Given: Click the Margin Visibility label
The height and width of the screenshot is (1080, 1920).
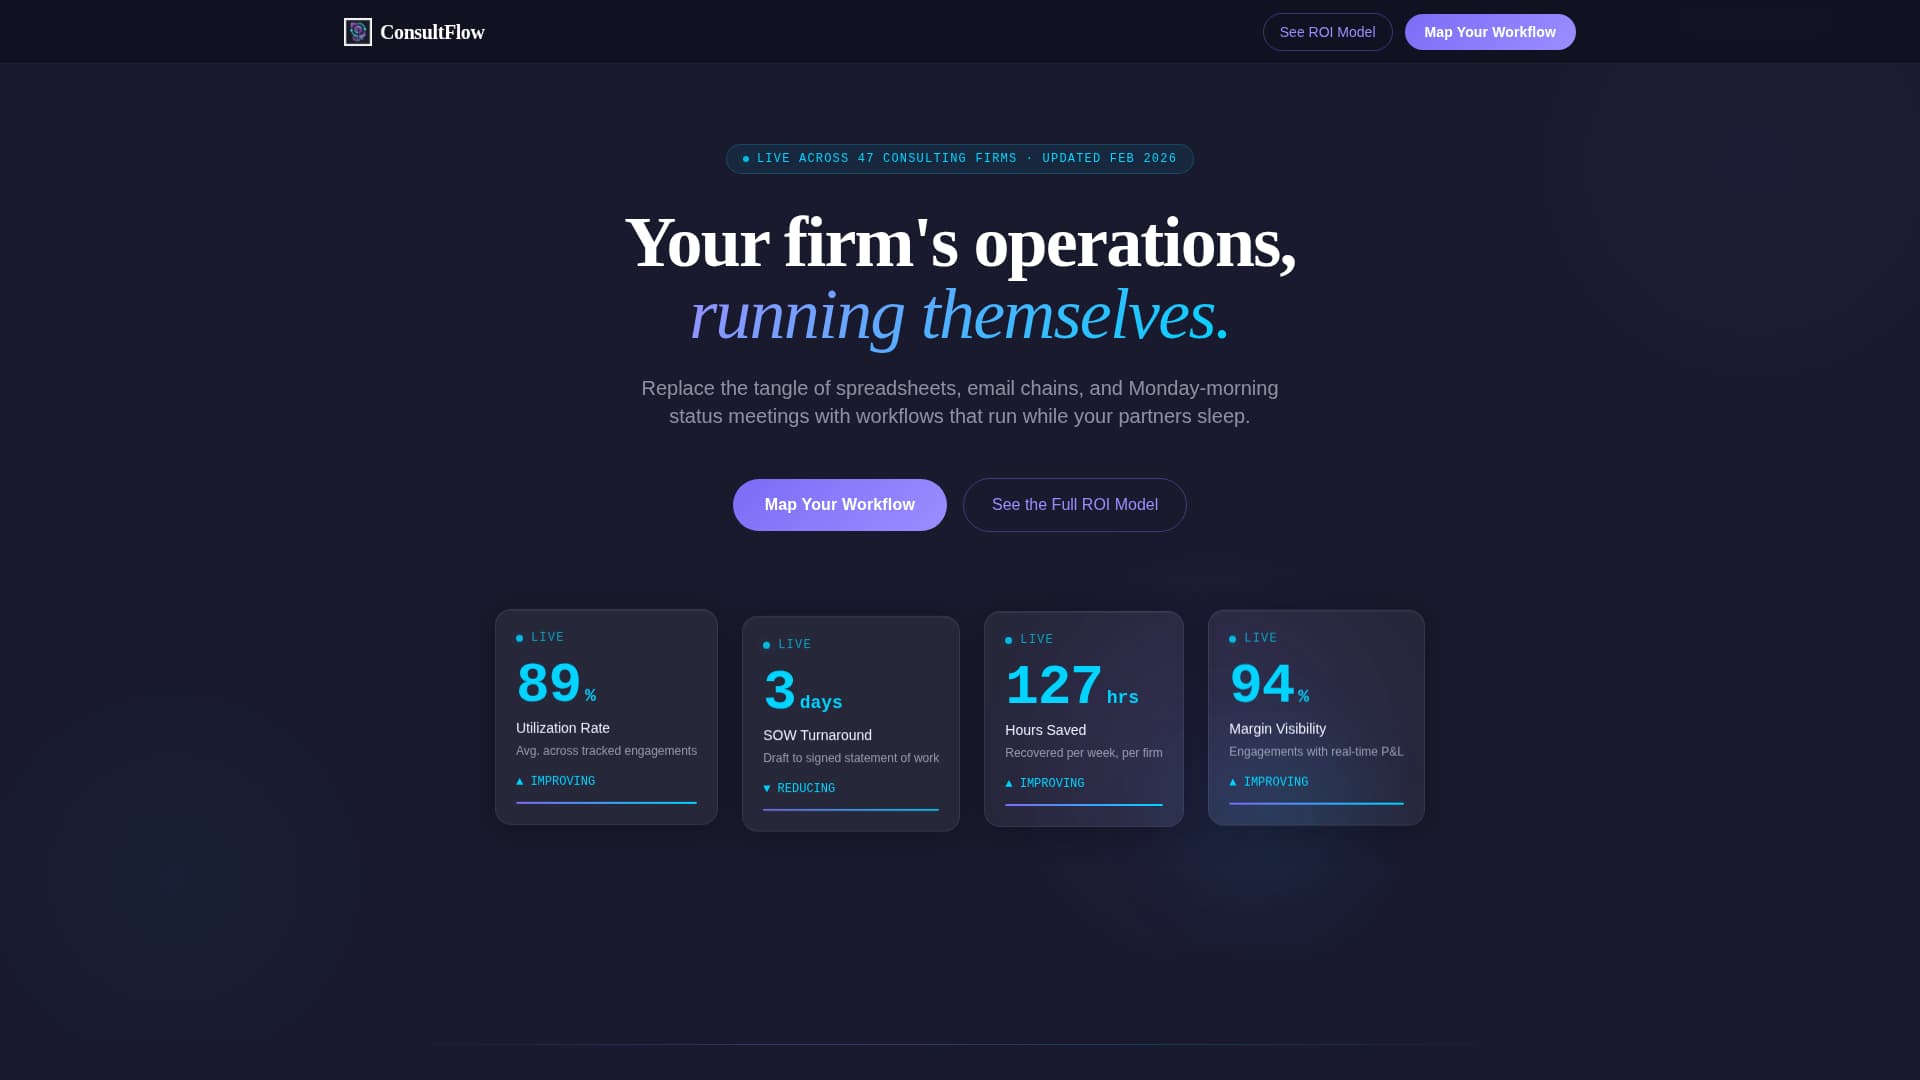Looking at the screenshot, I should [x=1277, y=729].
